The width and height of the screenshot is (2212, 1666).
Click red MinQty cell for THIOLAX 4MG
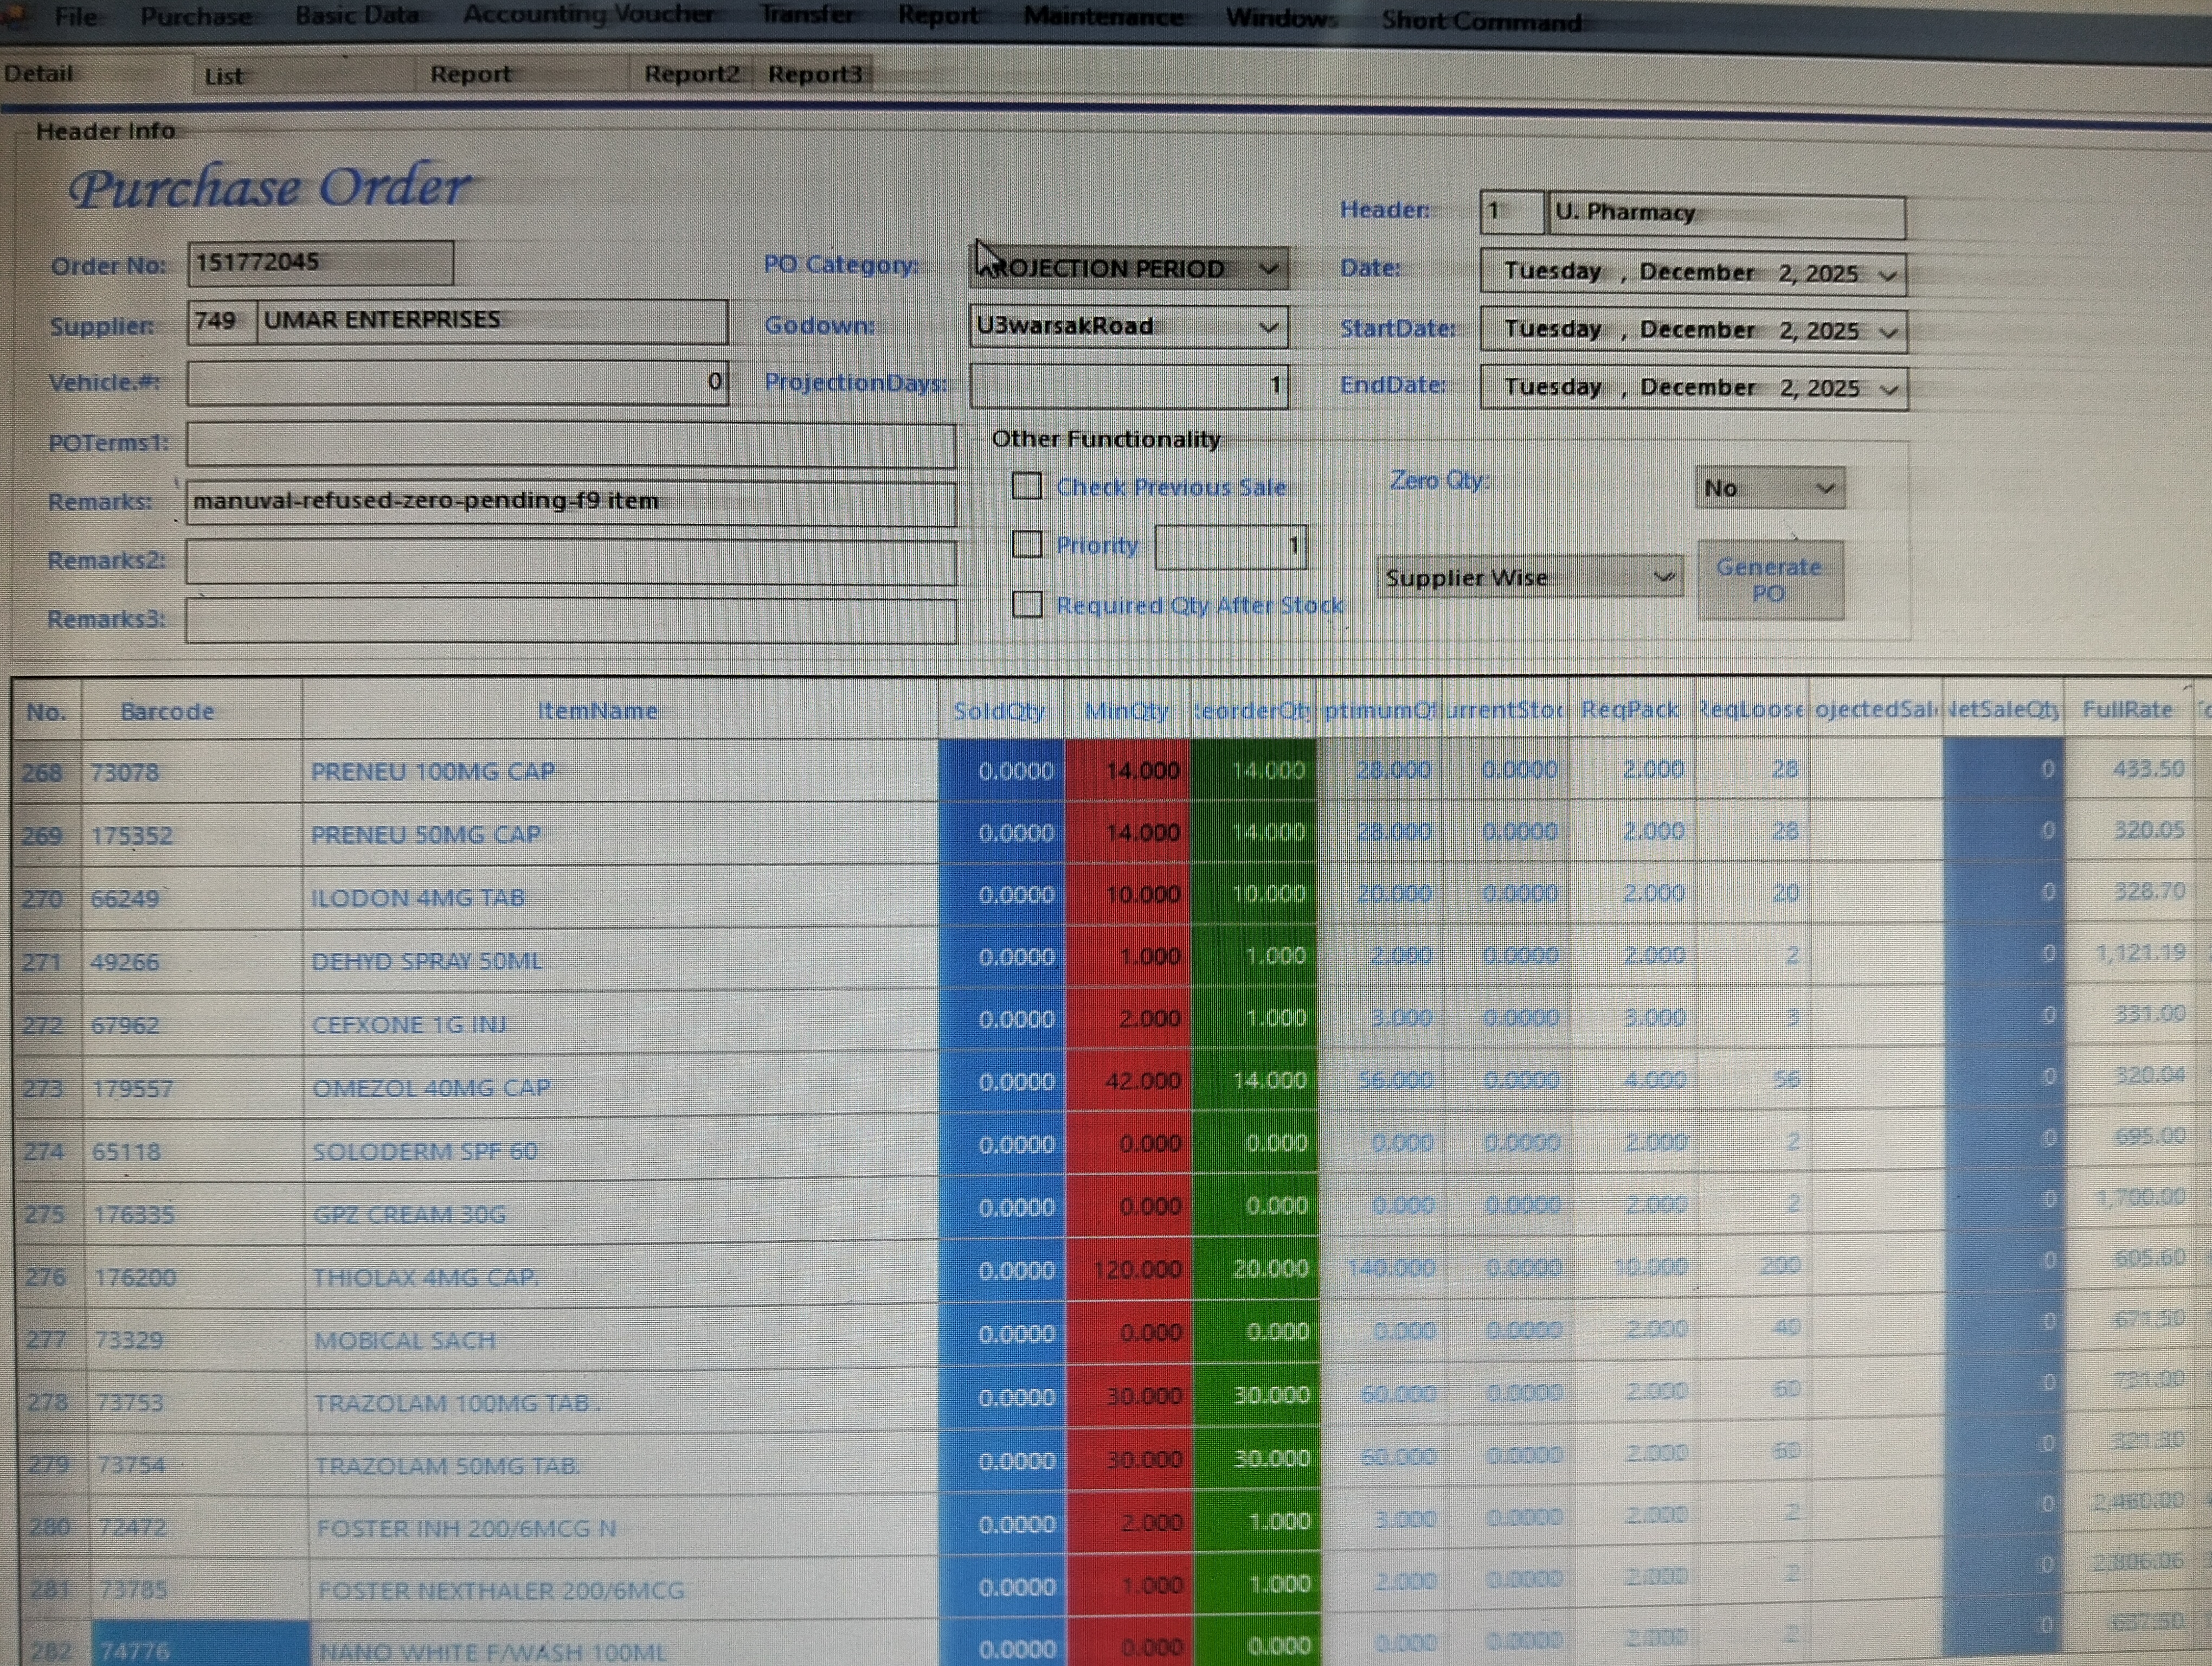click(x=1128, y=1269)
